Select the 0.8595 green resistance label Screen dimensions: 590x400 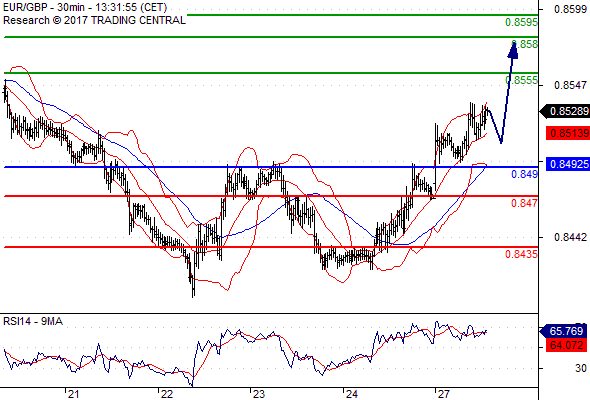coord(521,22)
